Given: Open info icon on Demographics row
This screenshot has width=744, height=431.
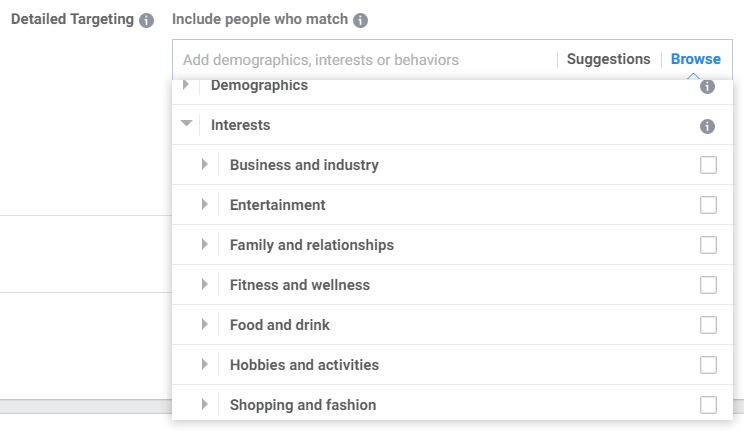Looking at the screenshot, I should (x=707, y=86).
